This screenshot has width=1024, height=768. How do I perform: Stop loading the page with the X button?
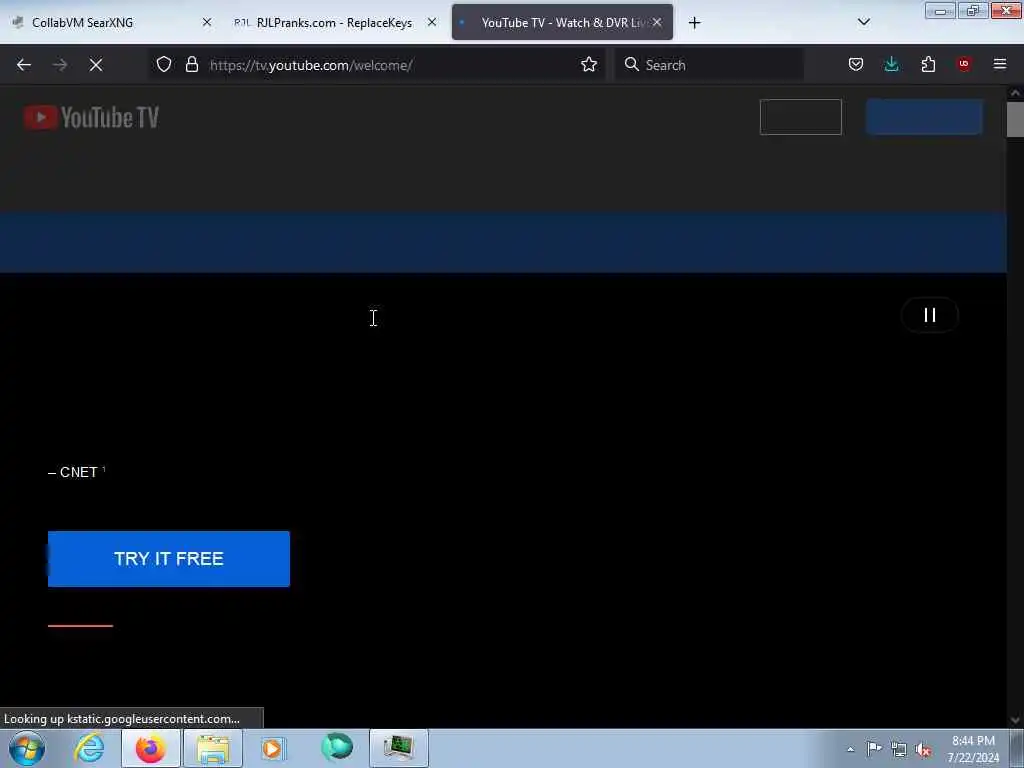tap(96, 65)
